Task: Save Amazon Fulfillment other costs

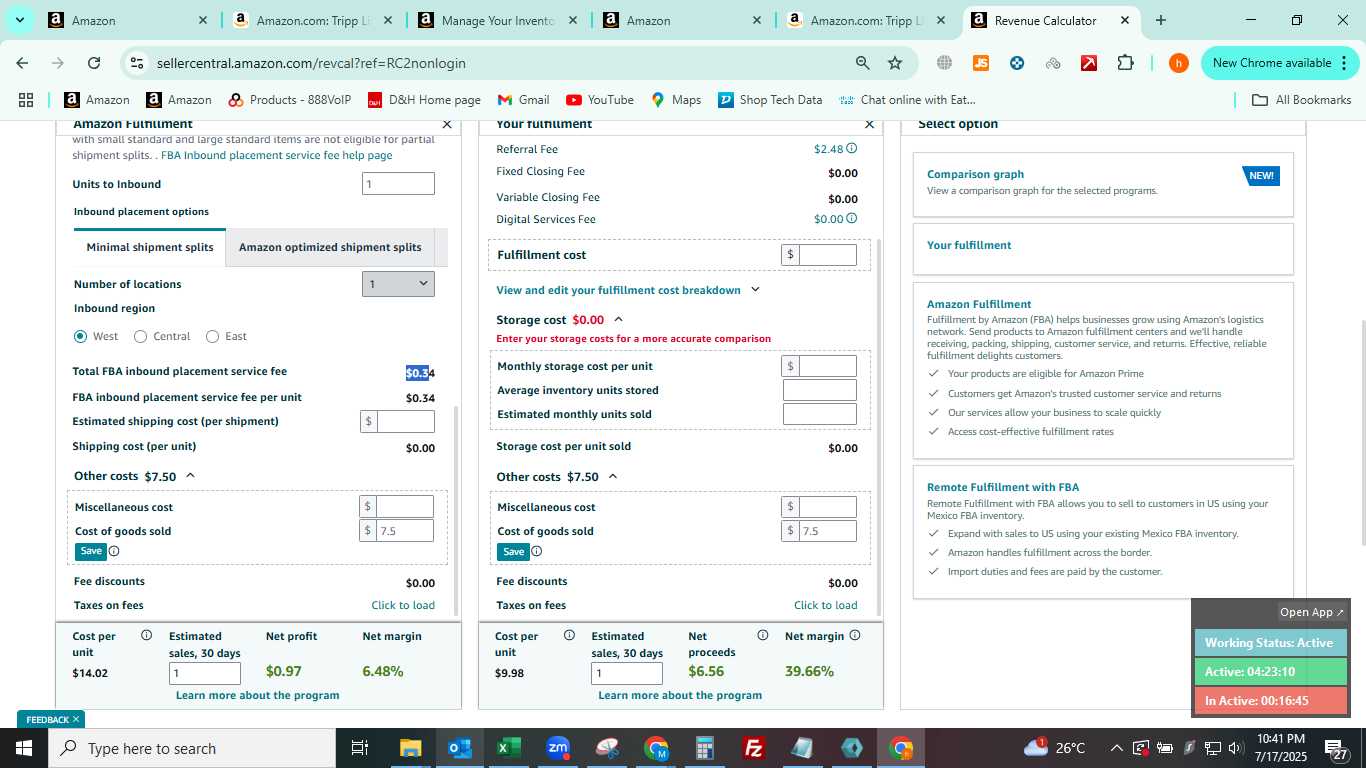Action: pyautogui.click(x=91, y=551)
